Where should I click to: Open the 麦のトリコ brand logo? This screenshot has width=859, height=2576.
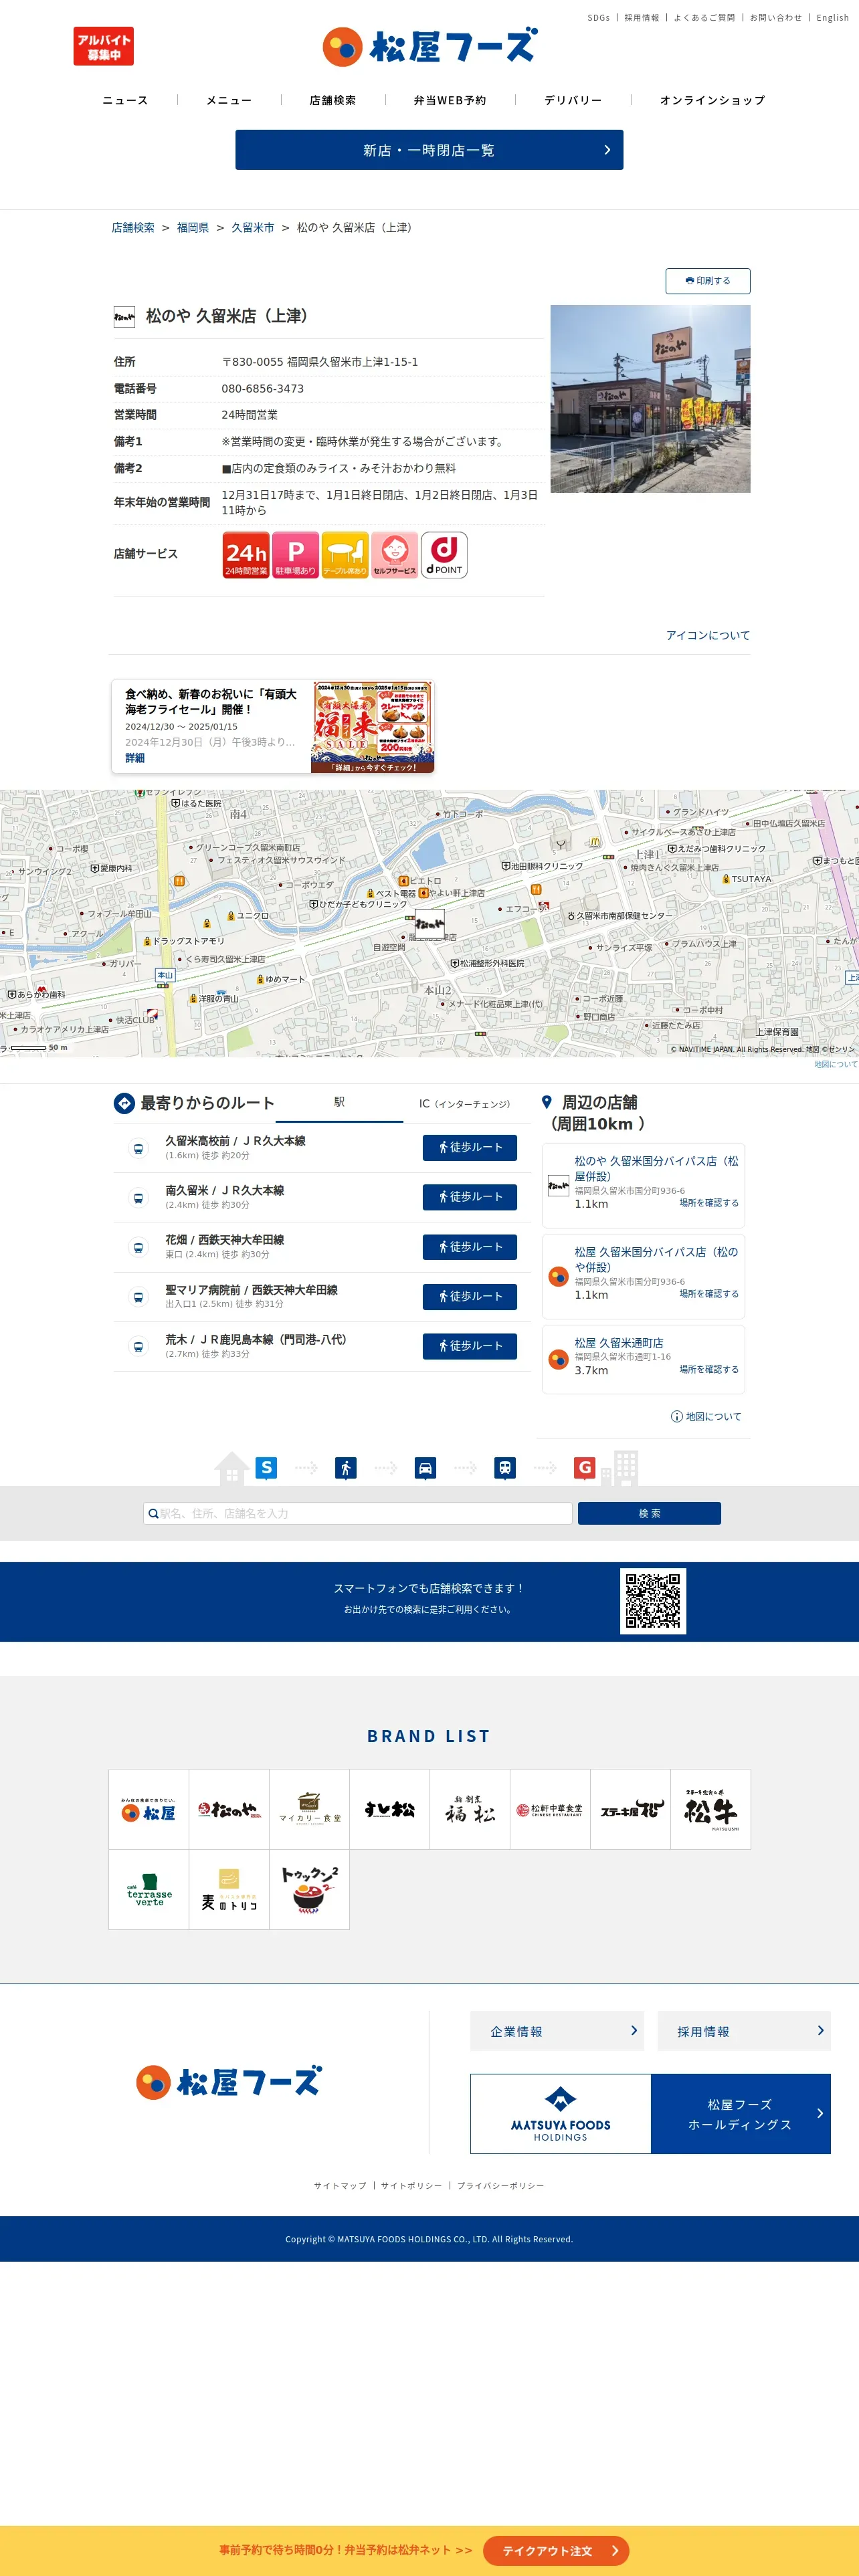coord(229,1889)
